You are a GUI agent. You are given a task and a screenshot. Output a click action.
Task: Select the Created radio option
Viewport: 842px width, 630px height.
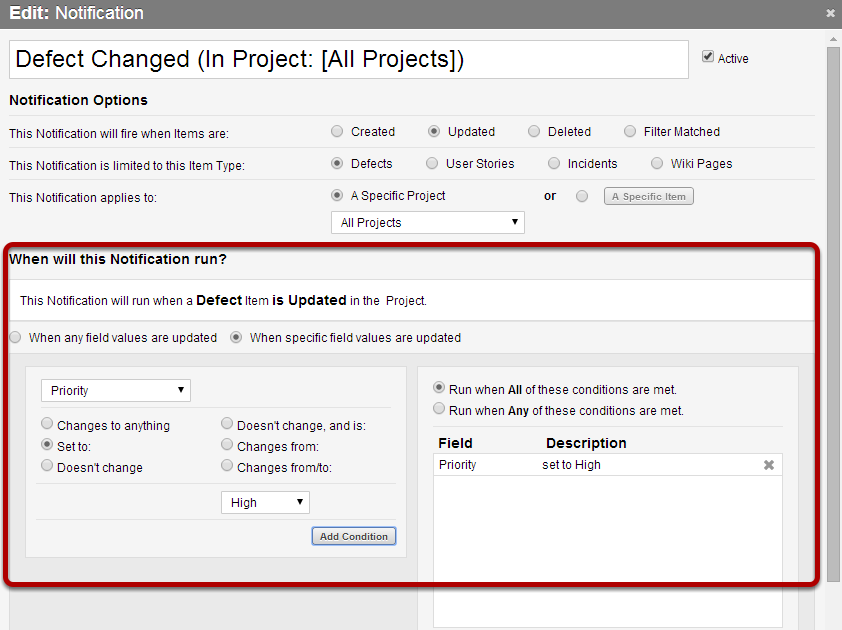tap(337, 132)
